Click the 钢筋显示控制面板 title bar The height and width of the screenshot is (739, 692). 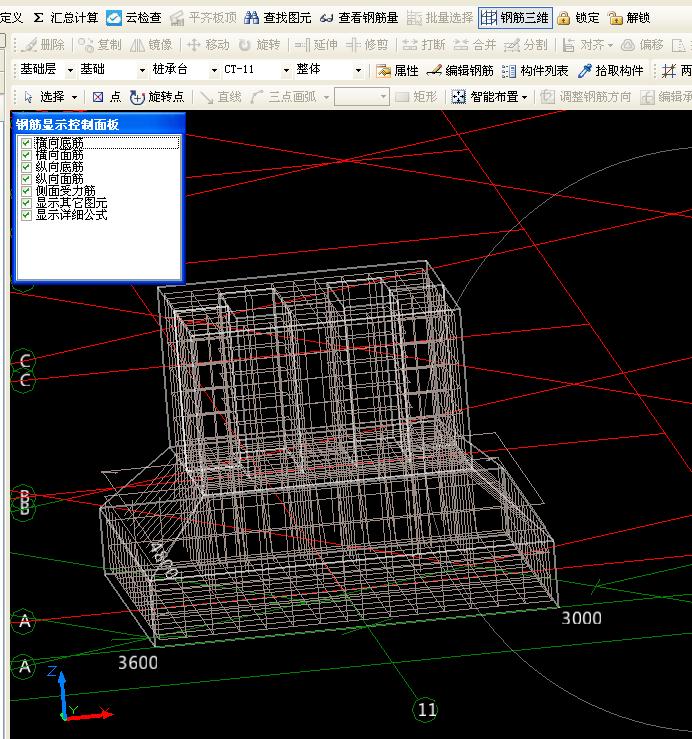[99, 124]
